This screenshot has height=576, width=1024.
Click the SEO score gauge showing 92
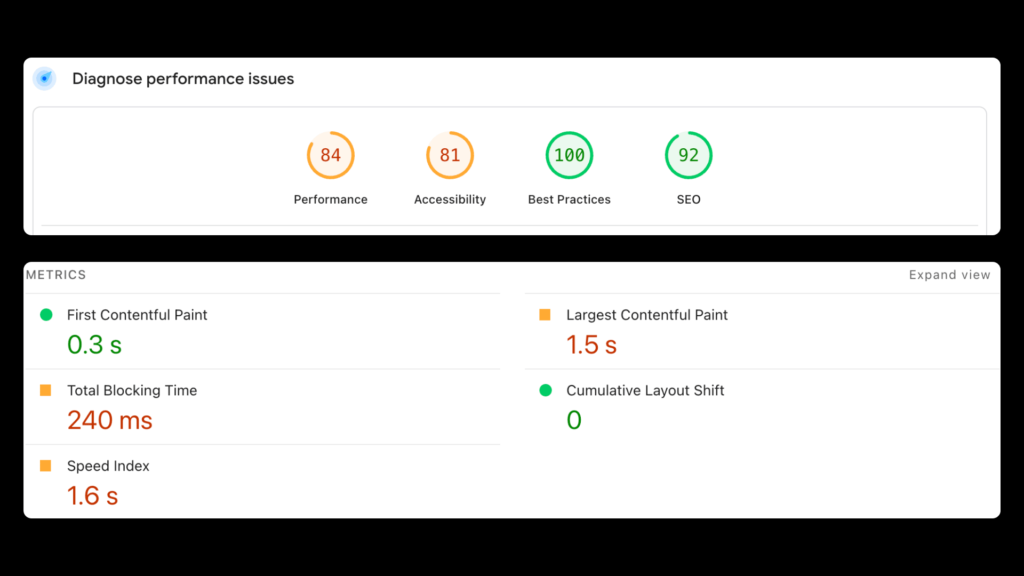(688, 156)
